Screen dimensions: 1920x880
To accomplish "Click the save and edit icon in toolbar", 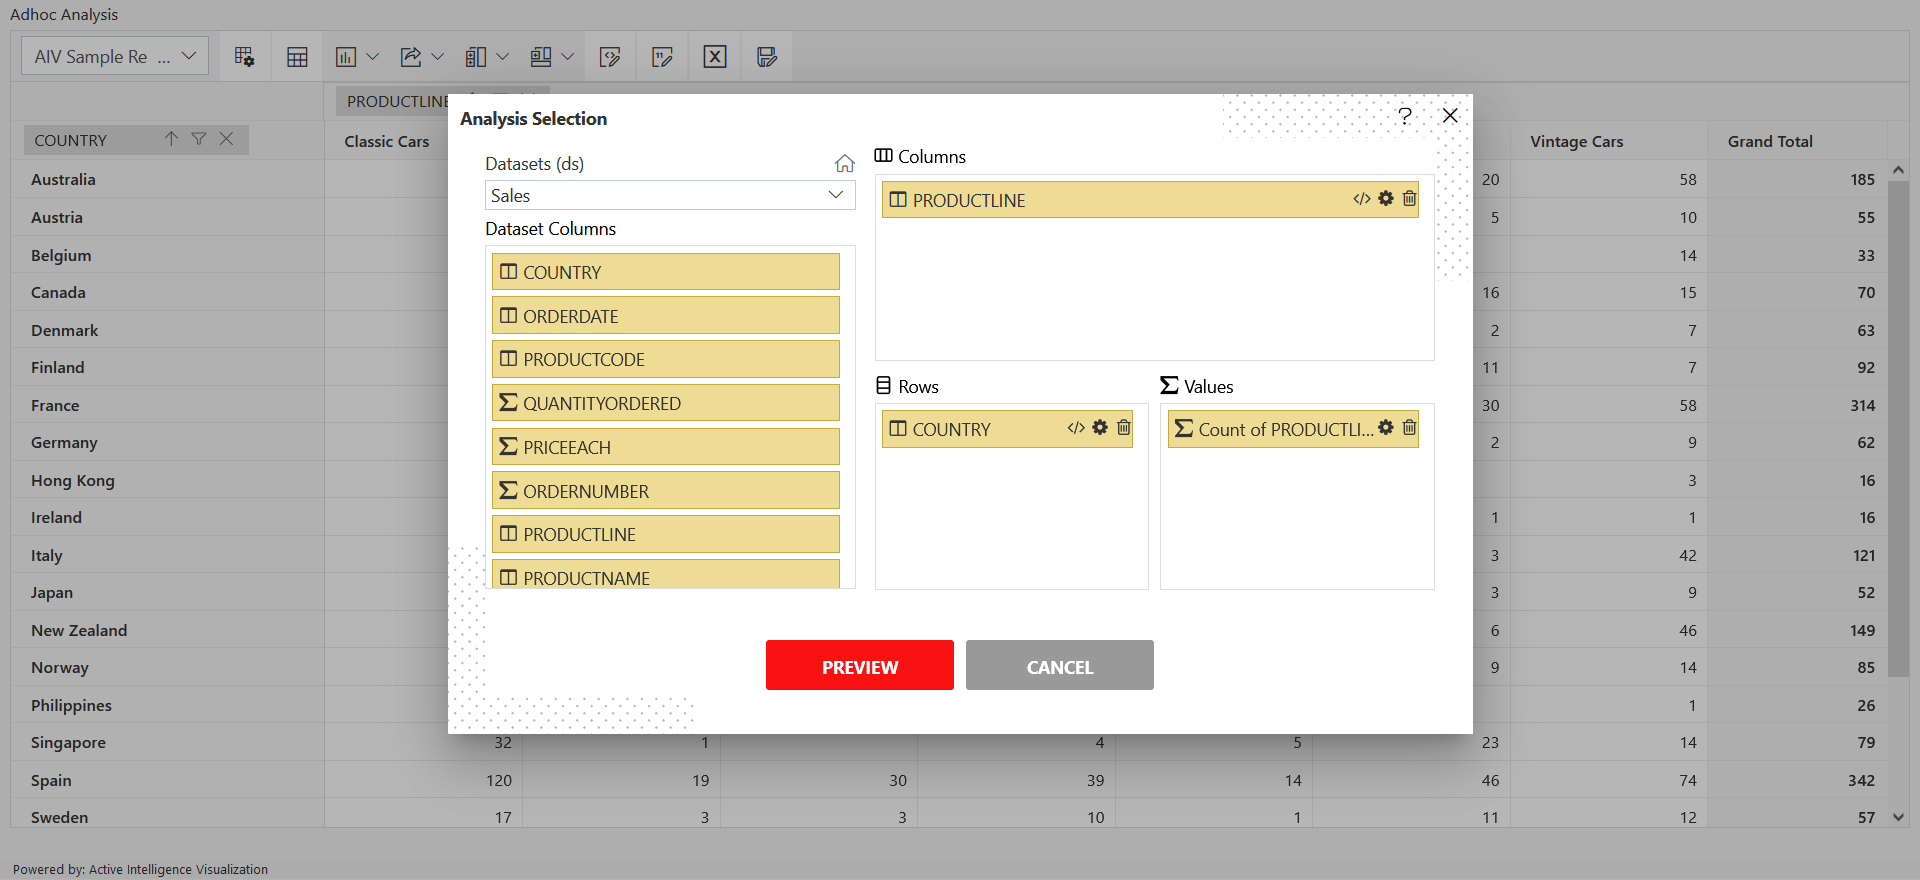I will click(x=767, y=57).
